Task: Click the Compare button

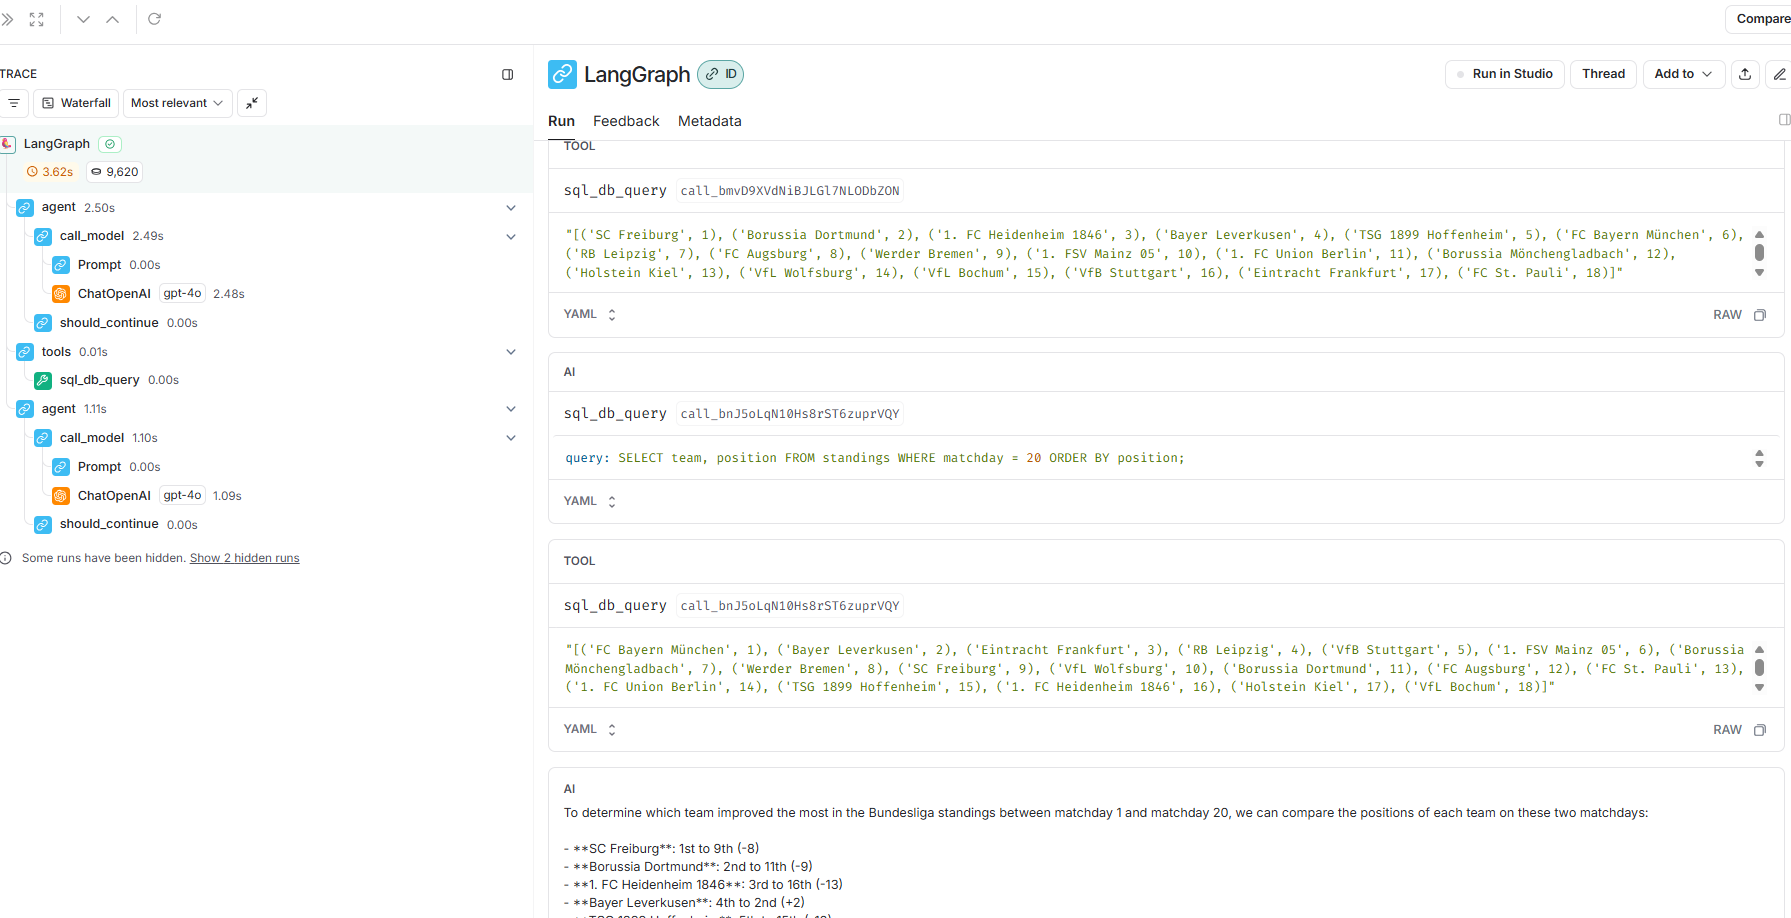Action: pos(1762,19)
